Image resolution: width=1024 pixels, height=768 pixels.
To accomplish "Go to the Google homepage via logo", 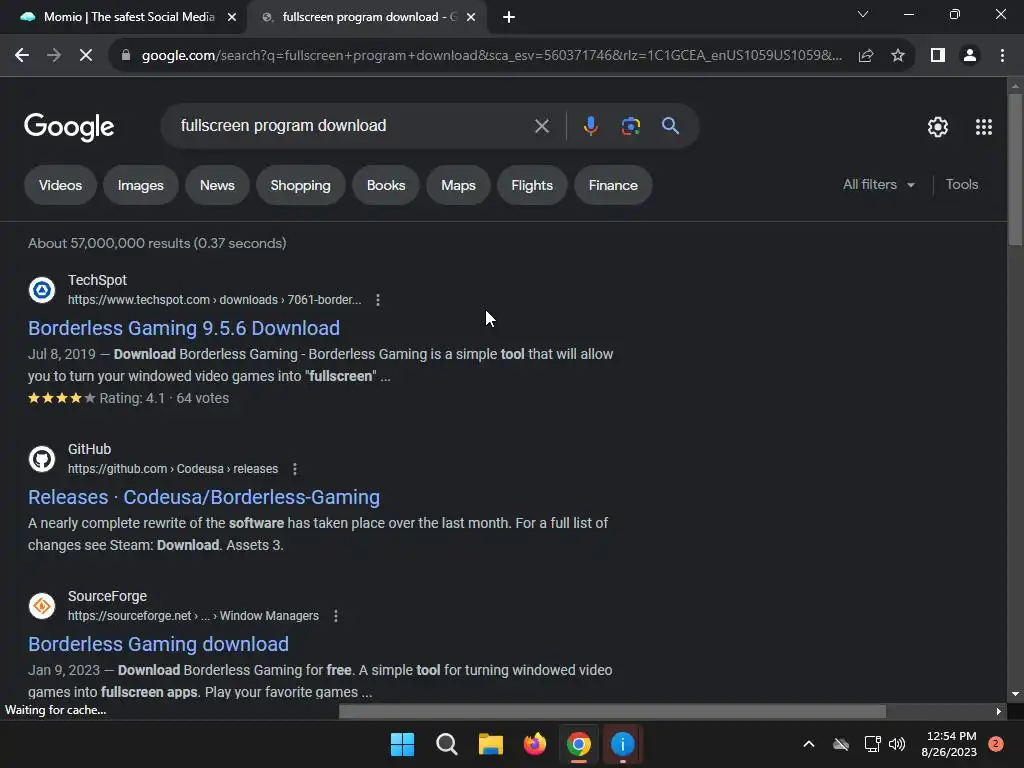I will [x=69, y=127].
